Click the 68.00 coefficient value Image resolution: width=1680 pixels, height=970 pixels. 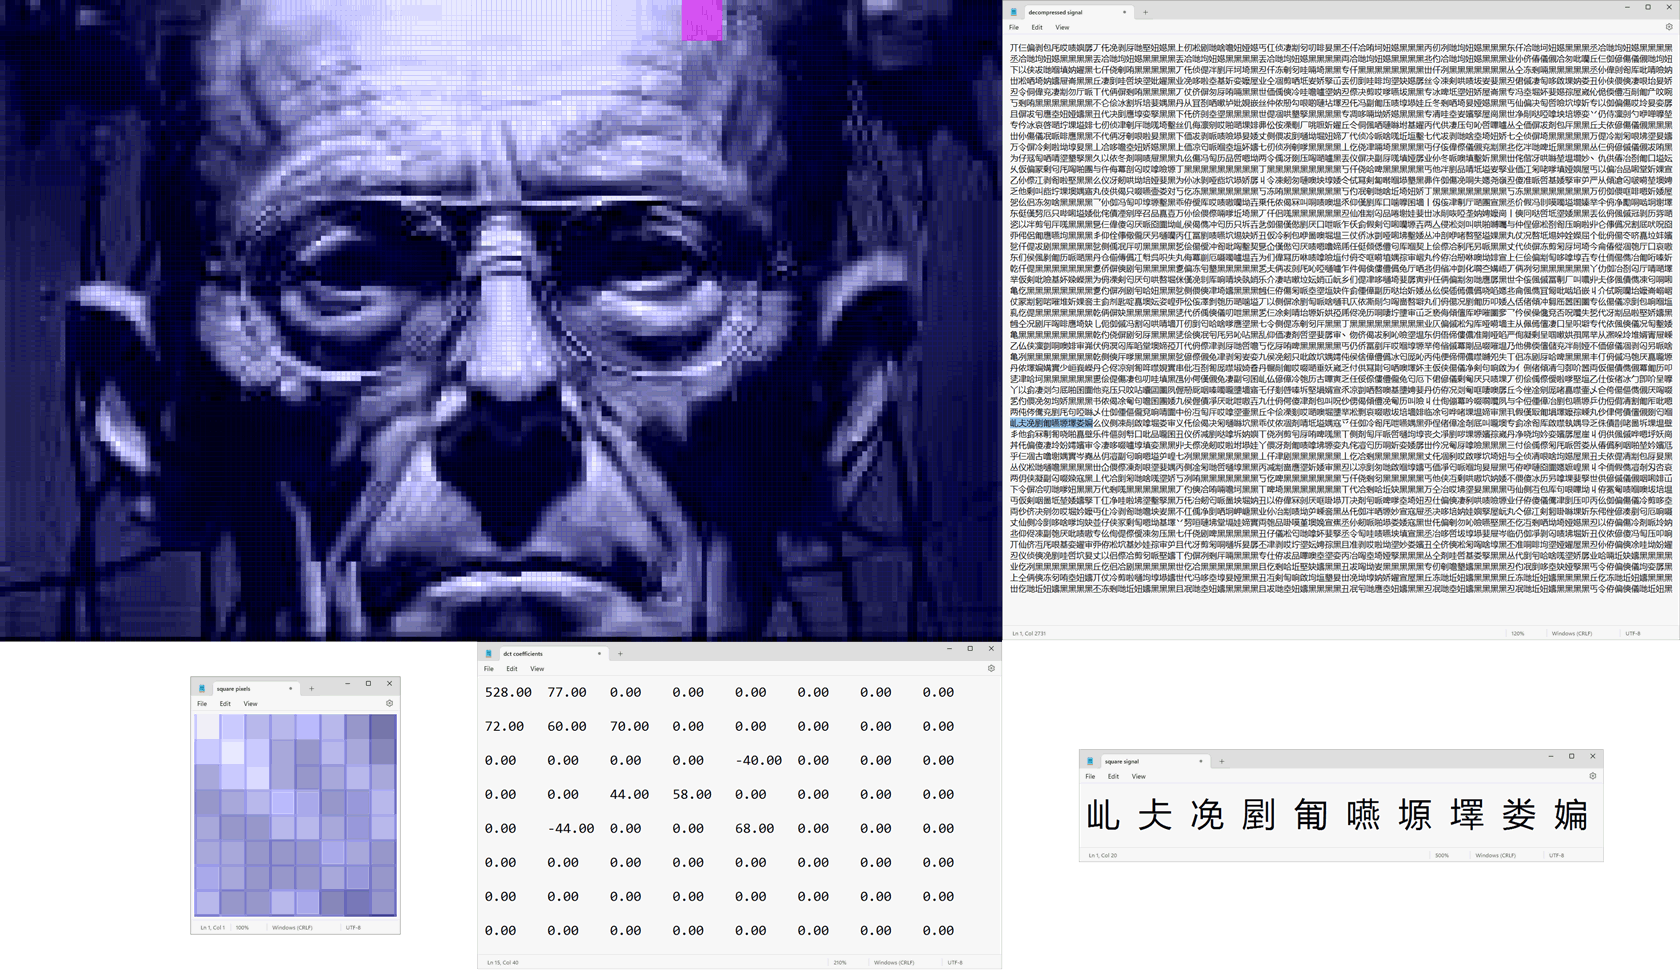tap(754, 828)
